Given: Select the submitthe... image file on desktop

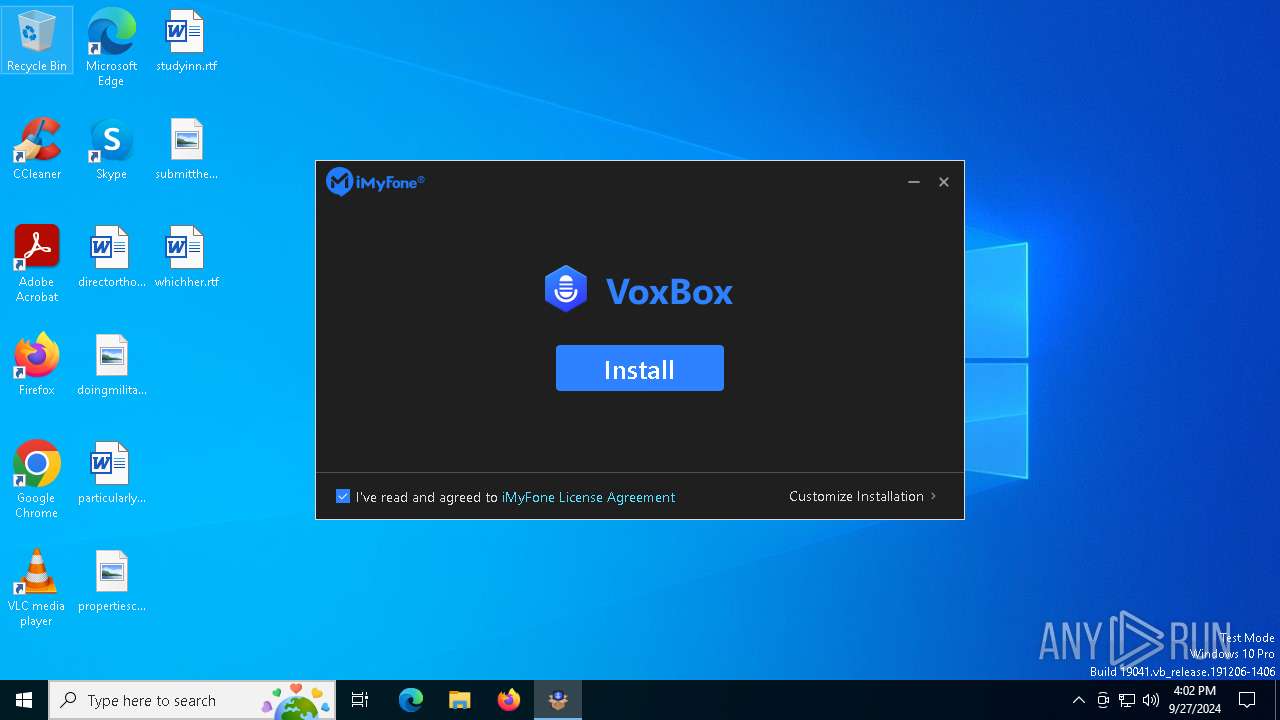Looking at the screenshot, I should pos(186,149).
